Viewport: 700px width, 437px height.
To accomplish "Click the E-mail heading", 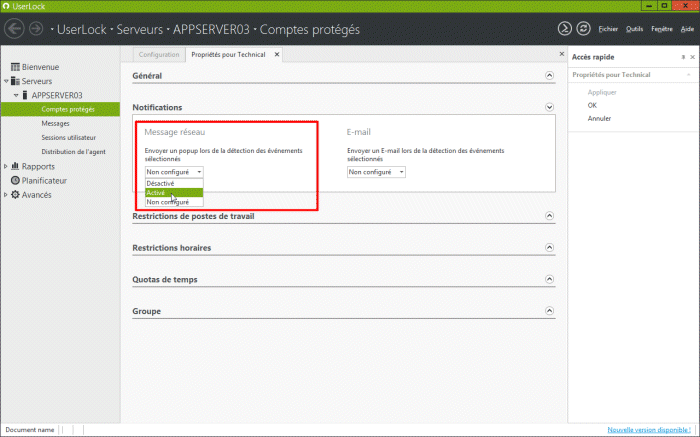I will pyautogui.click(x=359, y=132).
